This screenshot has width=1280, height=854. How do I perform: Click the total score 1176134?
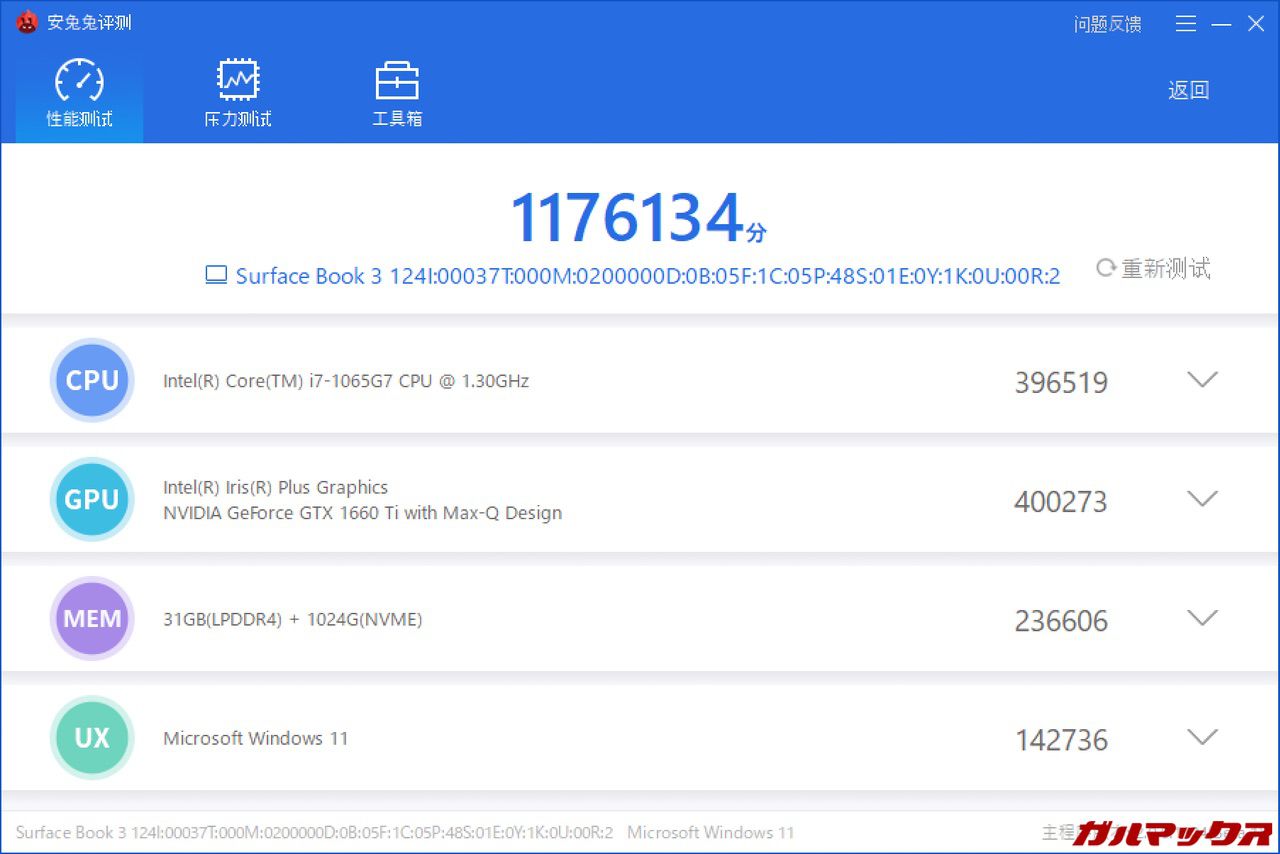pyautogui.click(x=627, y=218)
